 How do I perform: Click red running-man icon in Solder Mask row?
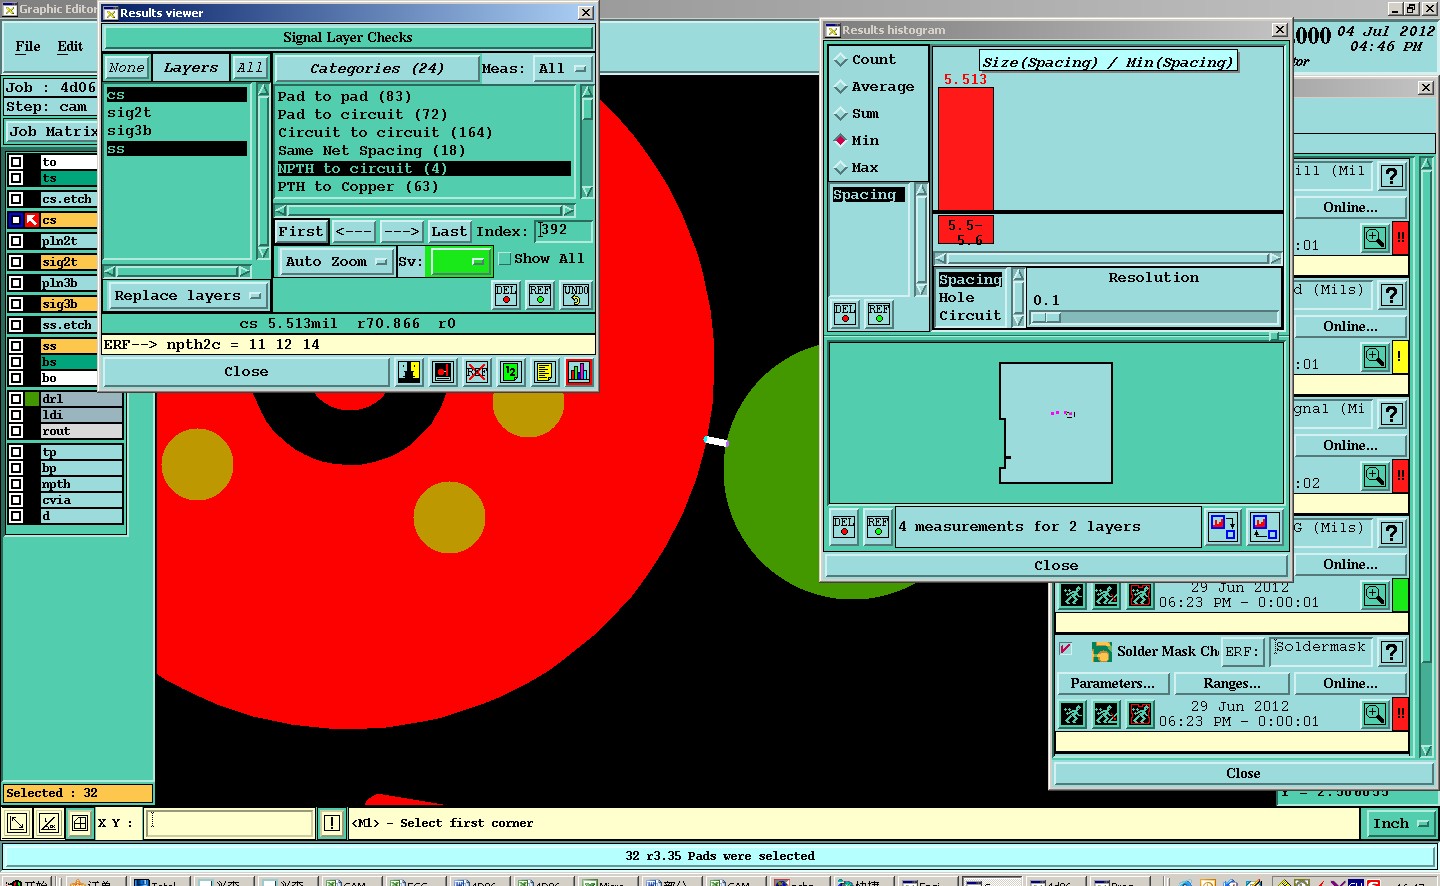[x=1140, y=714]
